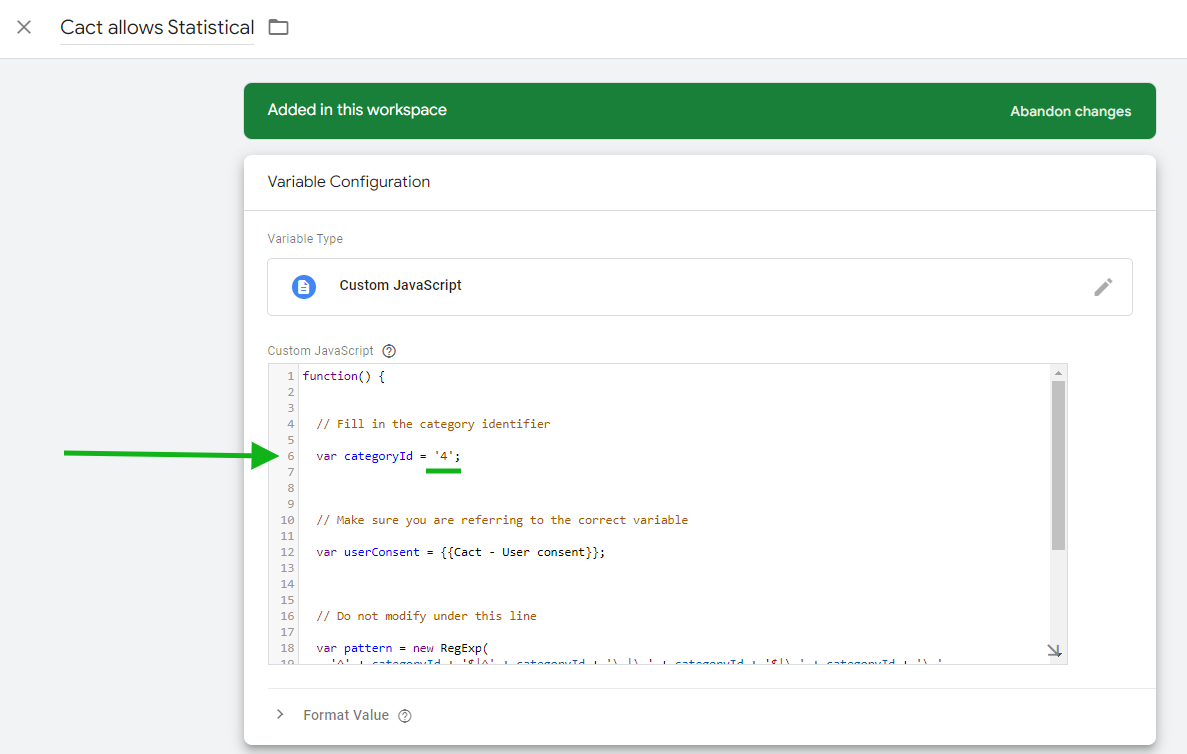
Task: Expand the Format Value section chevron
Action: point(280,715)
